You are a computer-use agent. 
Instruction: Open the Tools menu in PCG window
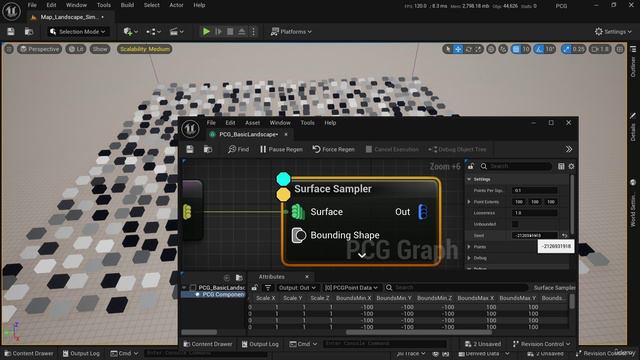[307, 122]
